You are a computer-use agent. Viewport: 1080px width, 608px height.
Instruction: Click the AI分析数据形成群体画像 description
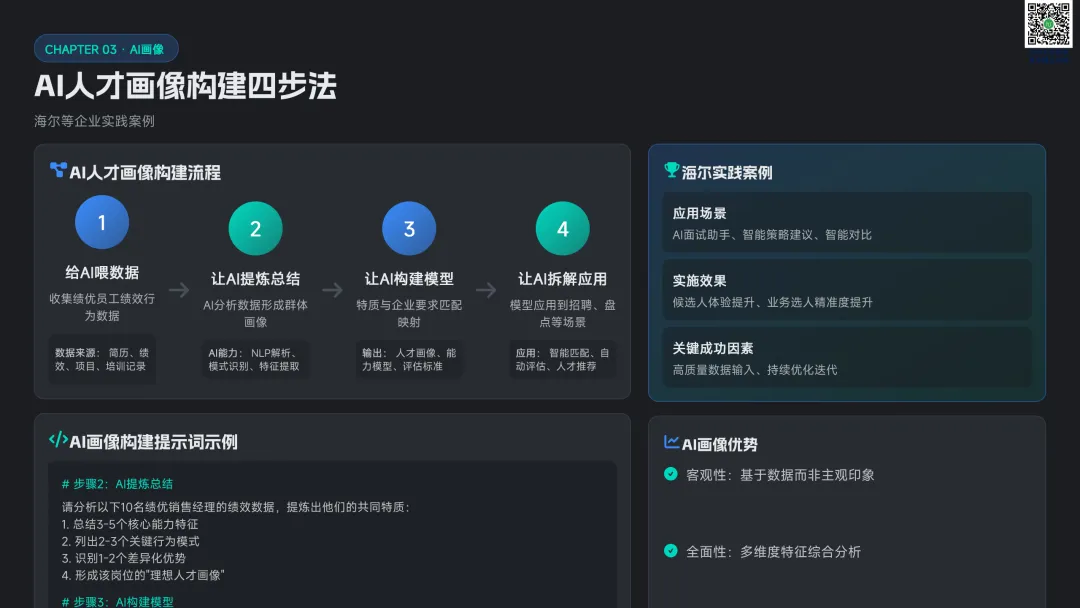256,313
